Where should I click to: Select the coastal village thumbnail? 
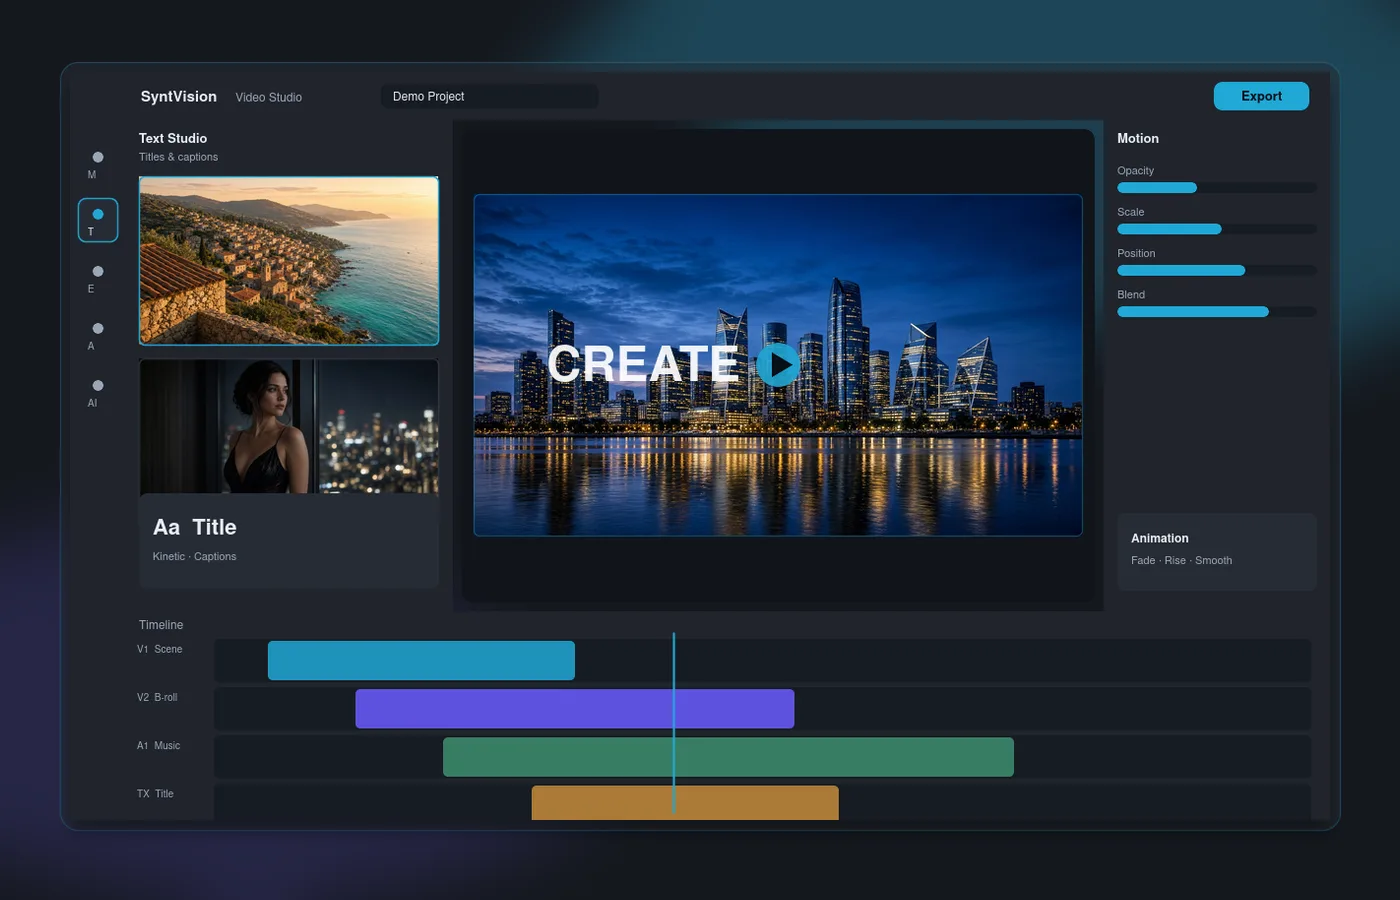point(289,261)
